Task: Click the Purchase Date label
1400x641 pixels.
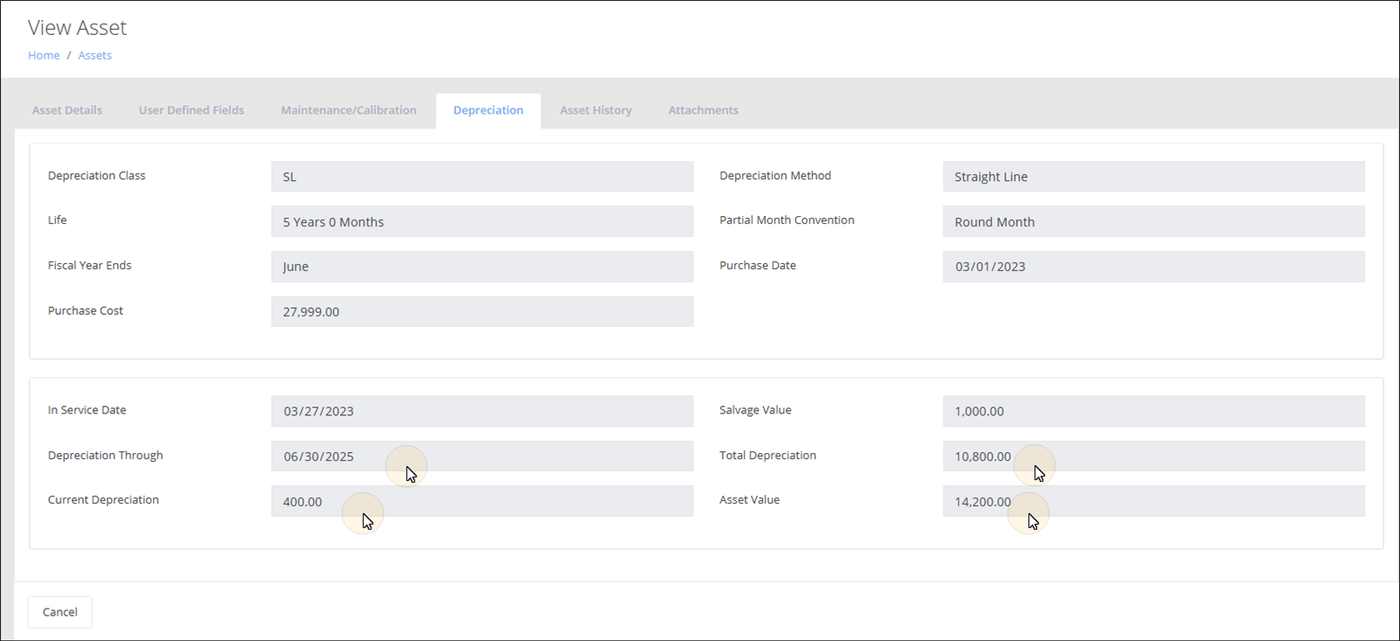Action: point(758,265)
